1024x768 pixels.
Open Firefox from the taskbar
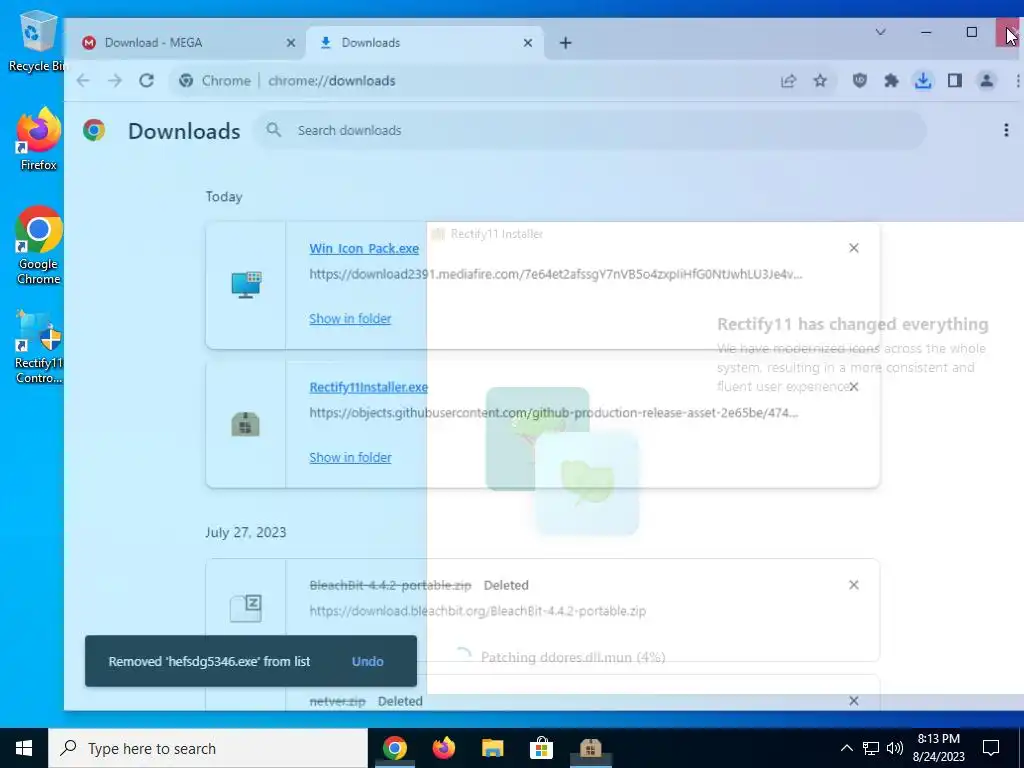tap(443, 748)
